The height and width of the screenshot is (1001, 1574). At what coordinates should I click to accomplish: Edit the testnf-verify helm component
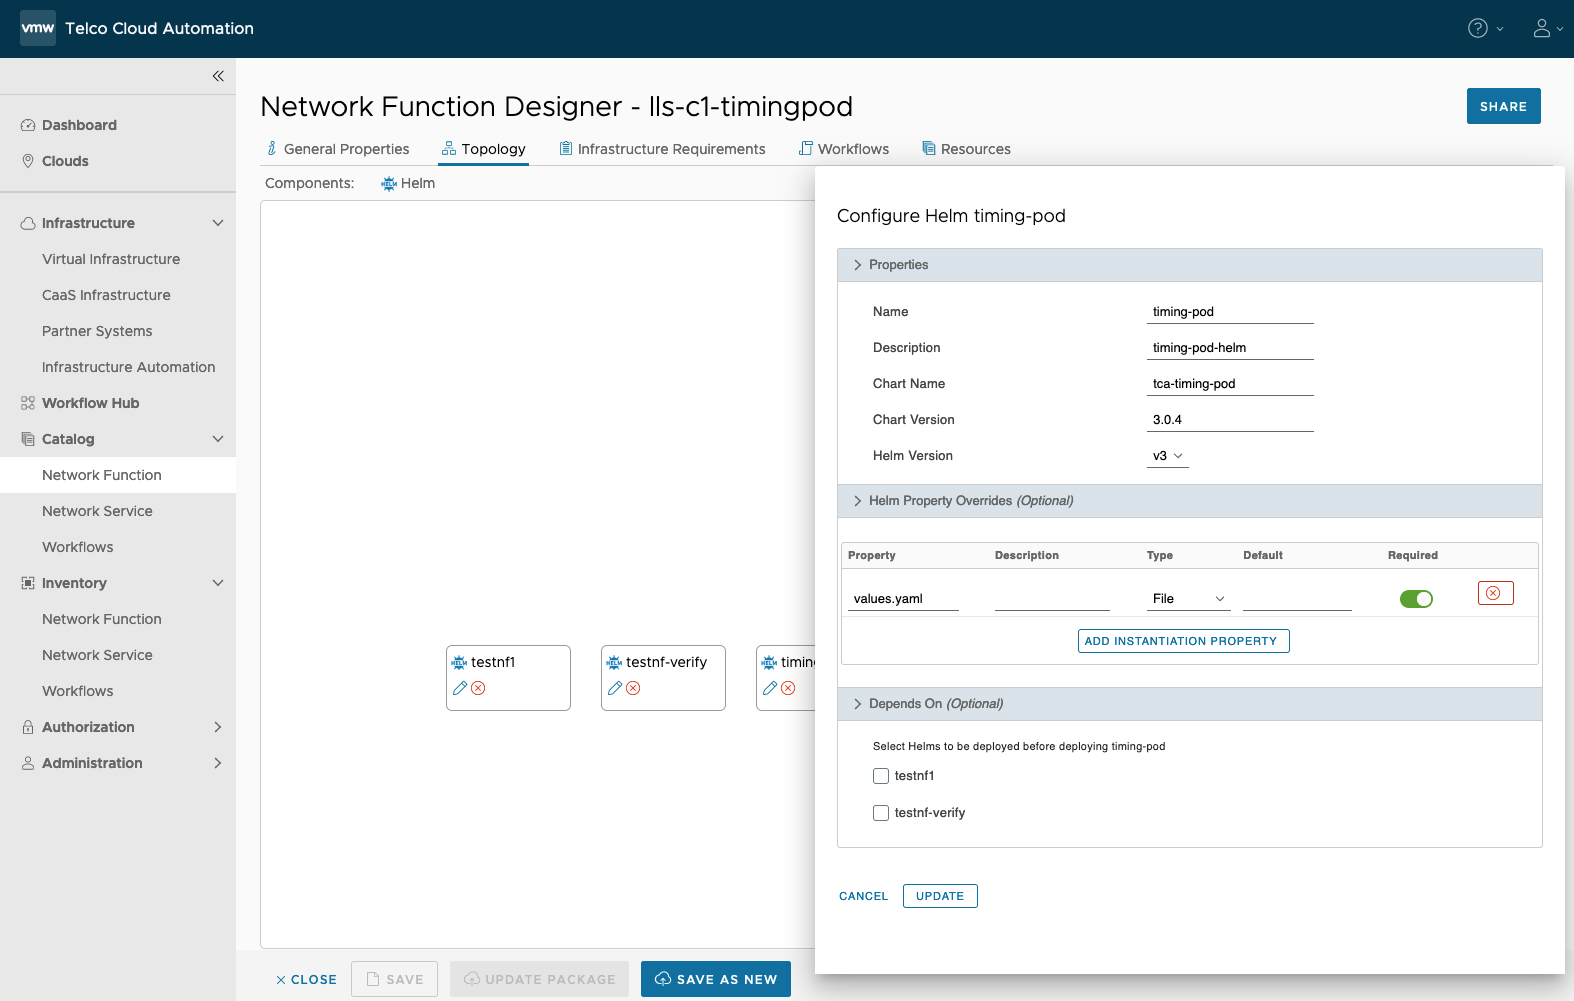[615, 688]
